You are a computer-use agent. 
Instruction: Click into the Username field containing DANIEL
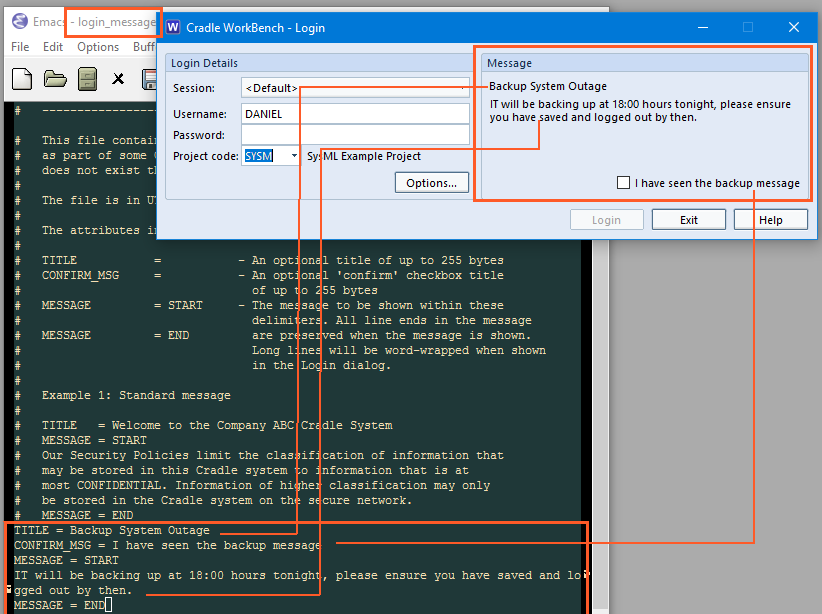click(355, 114)
